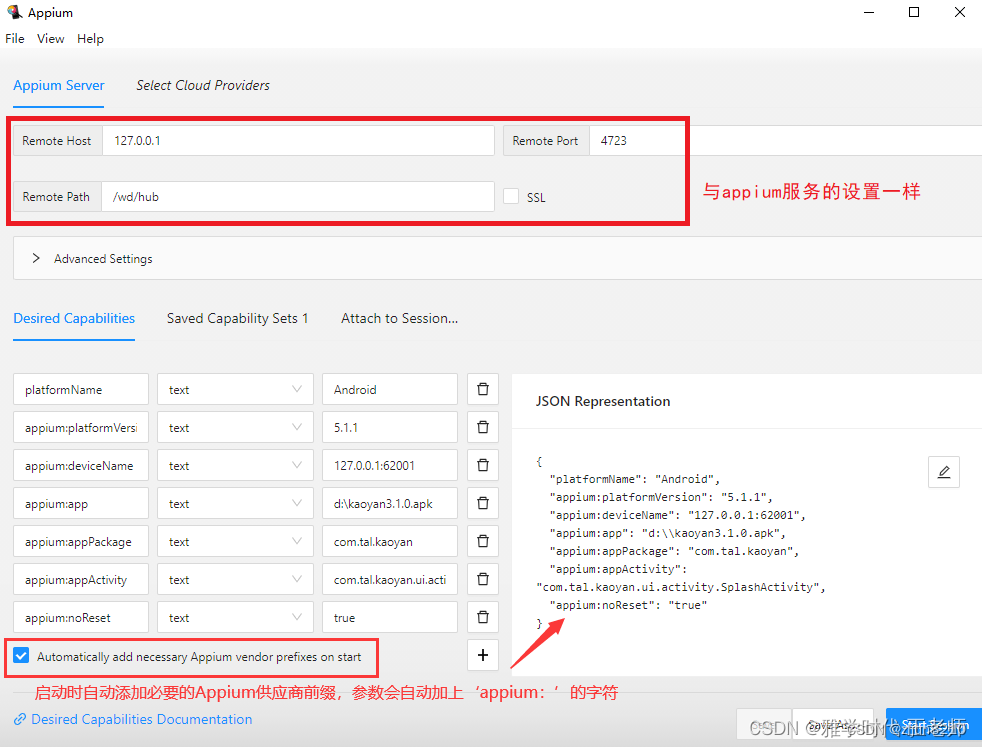Switch to Saved Capability Sets tab
Viewport: 982px width, 747px height.
point(237,318)
